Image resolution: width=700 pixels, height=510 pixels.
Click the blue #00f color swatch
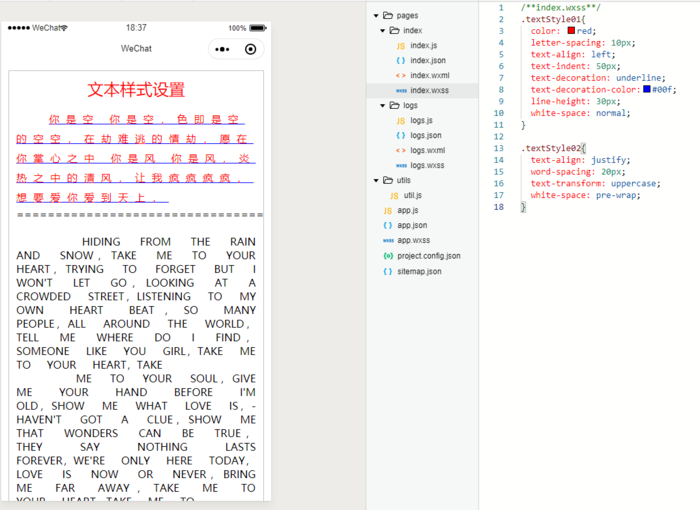(x=646, y=89)
